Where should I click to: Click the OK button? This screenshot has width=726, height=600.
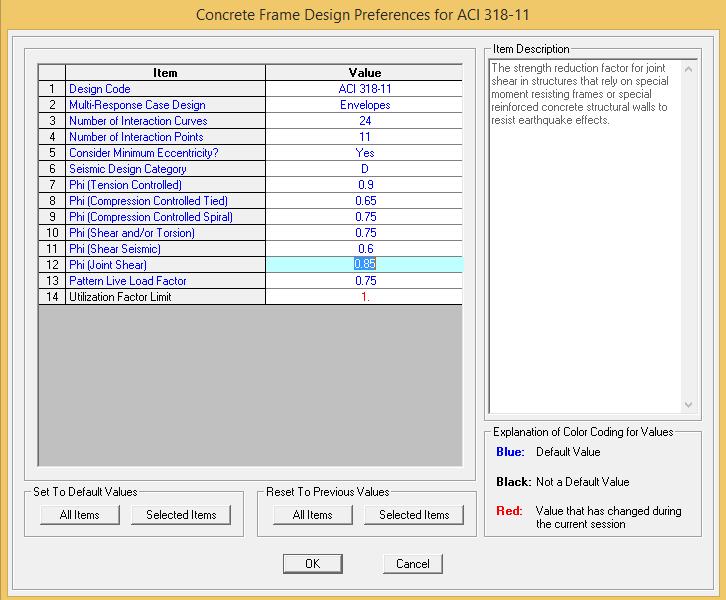point(313,563)
